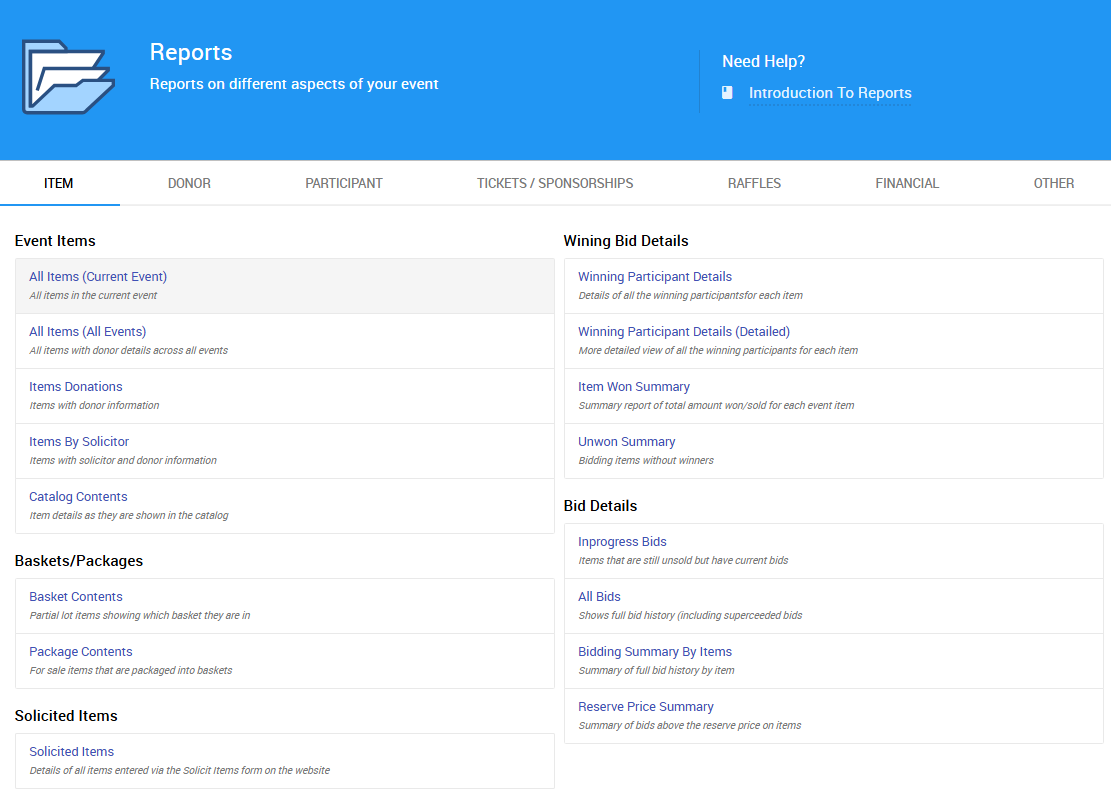View the Inprogress Bids report

pos(622,542)
